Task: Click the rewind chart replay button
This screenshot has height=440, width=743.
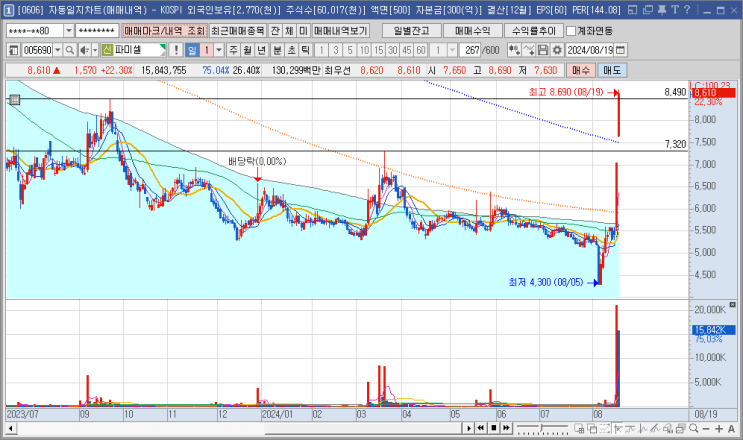Action: click(480, 428)
